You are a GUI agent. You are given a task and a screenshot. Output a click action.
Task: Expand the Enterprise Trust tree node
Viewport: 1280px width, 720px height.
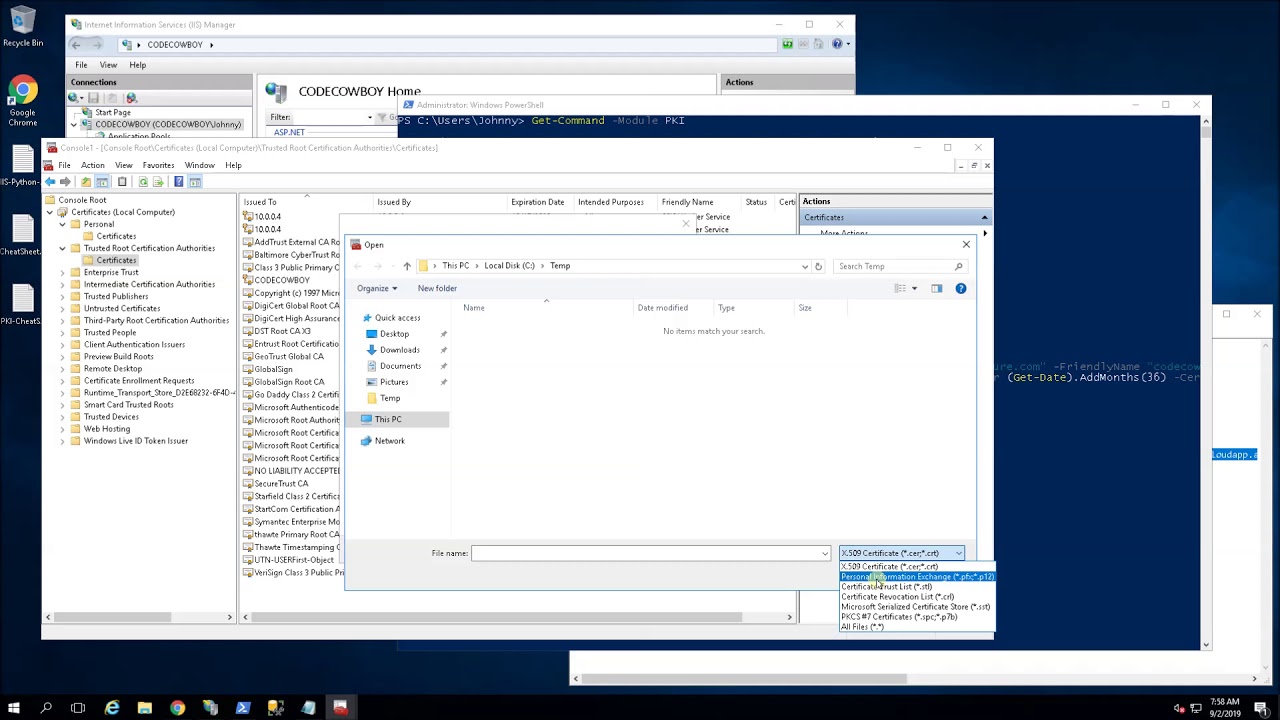point(62,272)
